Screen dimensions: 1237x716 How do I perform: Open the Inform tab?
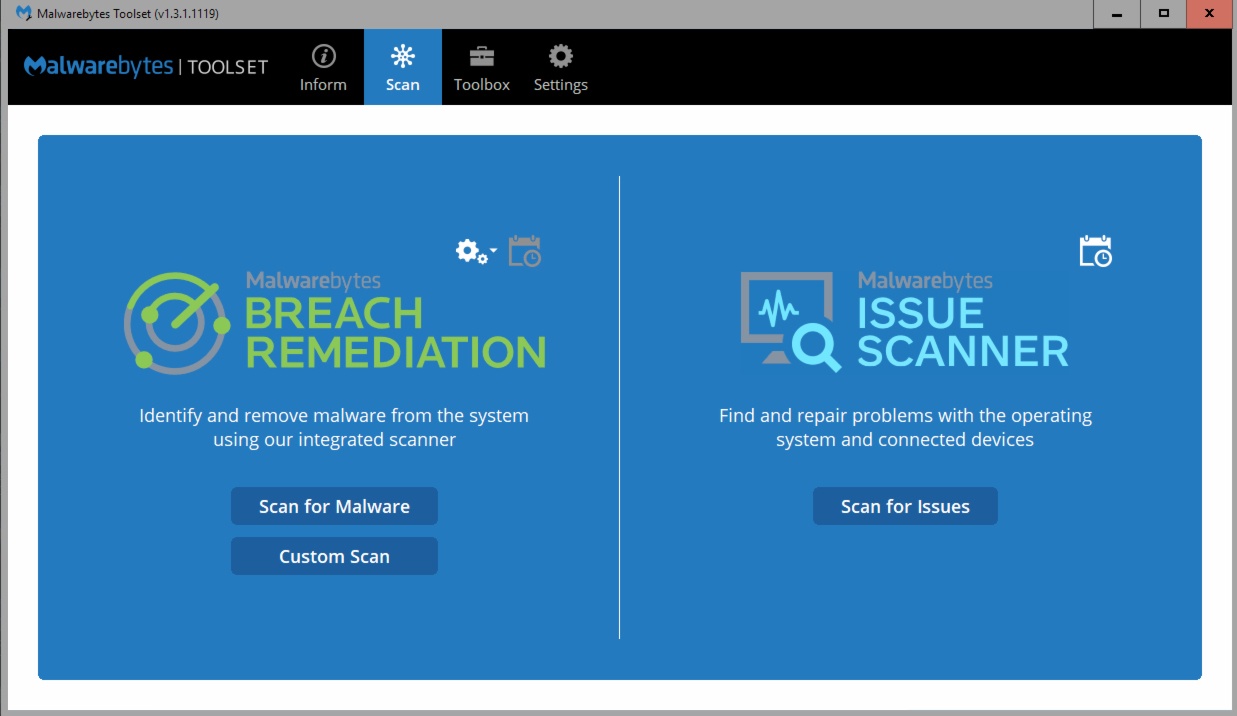[x=323, y=67]
